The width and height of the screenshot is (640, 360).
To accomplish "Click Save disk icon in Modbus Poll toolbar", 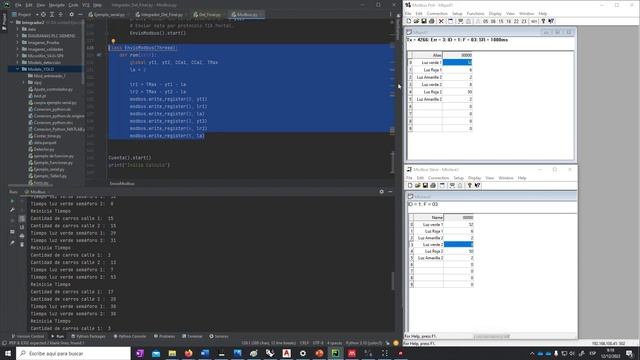I will (x=424, y=21).
